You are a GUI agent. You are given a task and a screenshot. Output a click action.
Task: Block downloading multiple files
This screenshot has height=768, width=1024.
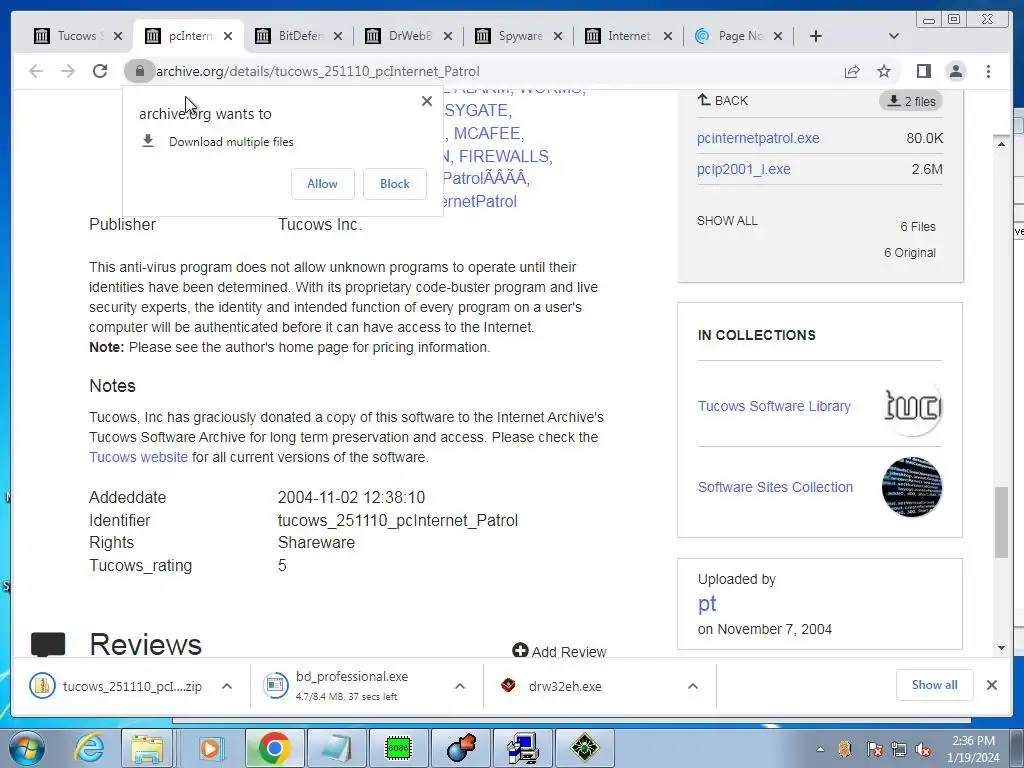pyautogui.click(x=394, y=184)
